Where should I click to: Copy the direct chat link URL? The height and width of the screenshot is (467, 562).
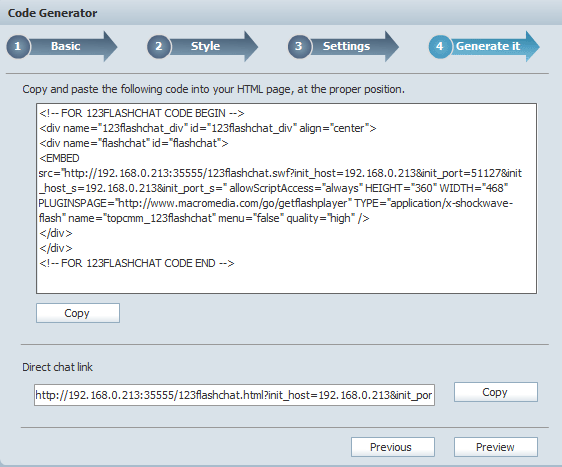[x=496, y=392]
